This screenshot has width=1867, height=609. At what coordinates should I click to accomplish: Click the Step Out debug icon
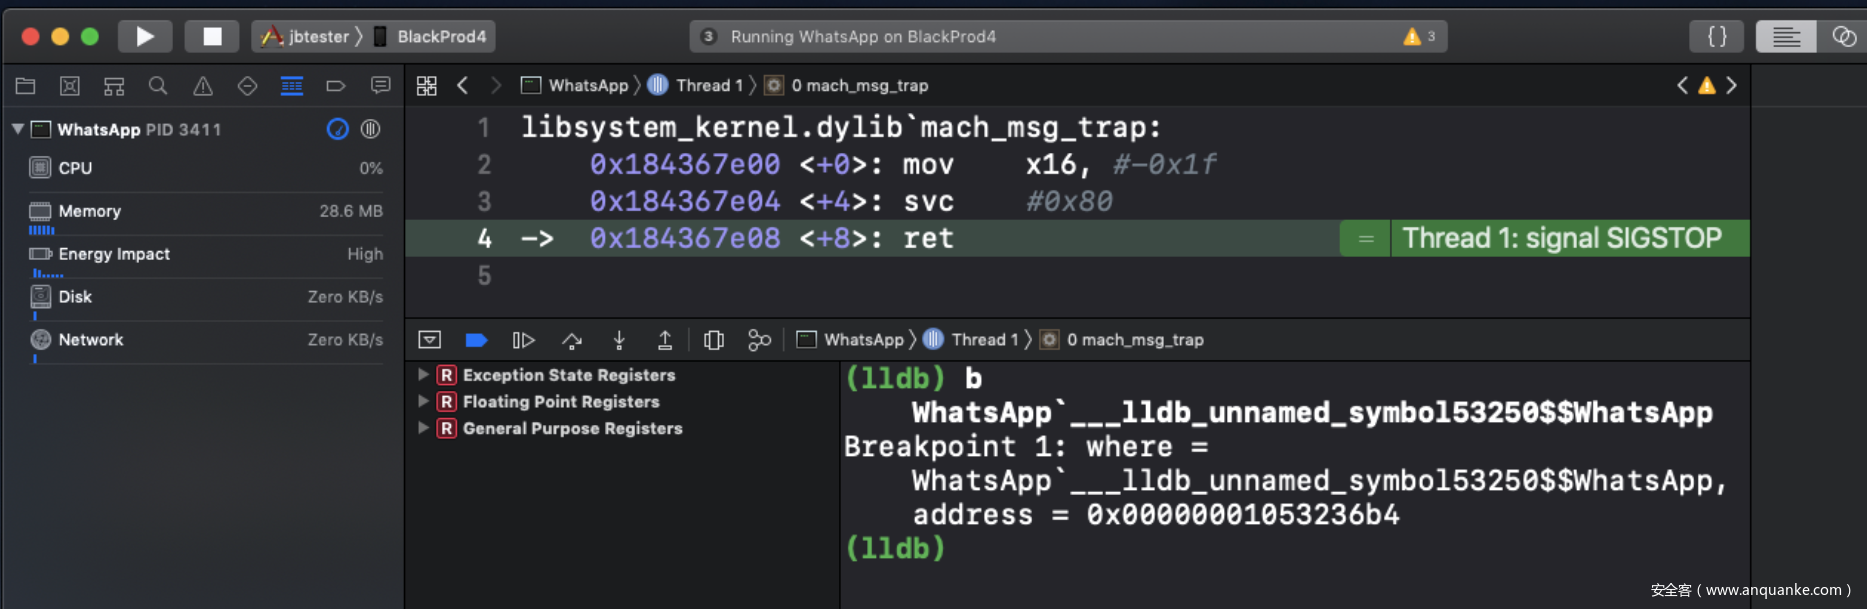point(665,341)
